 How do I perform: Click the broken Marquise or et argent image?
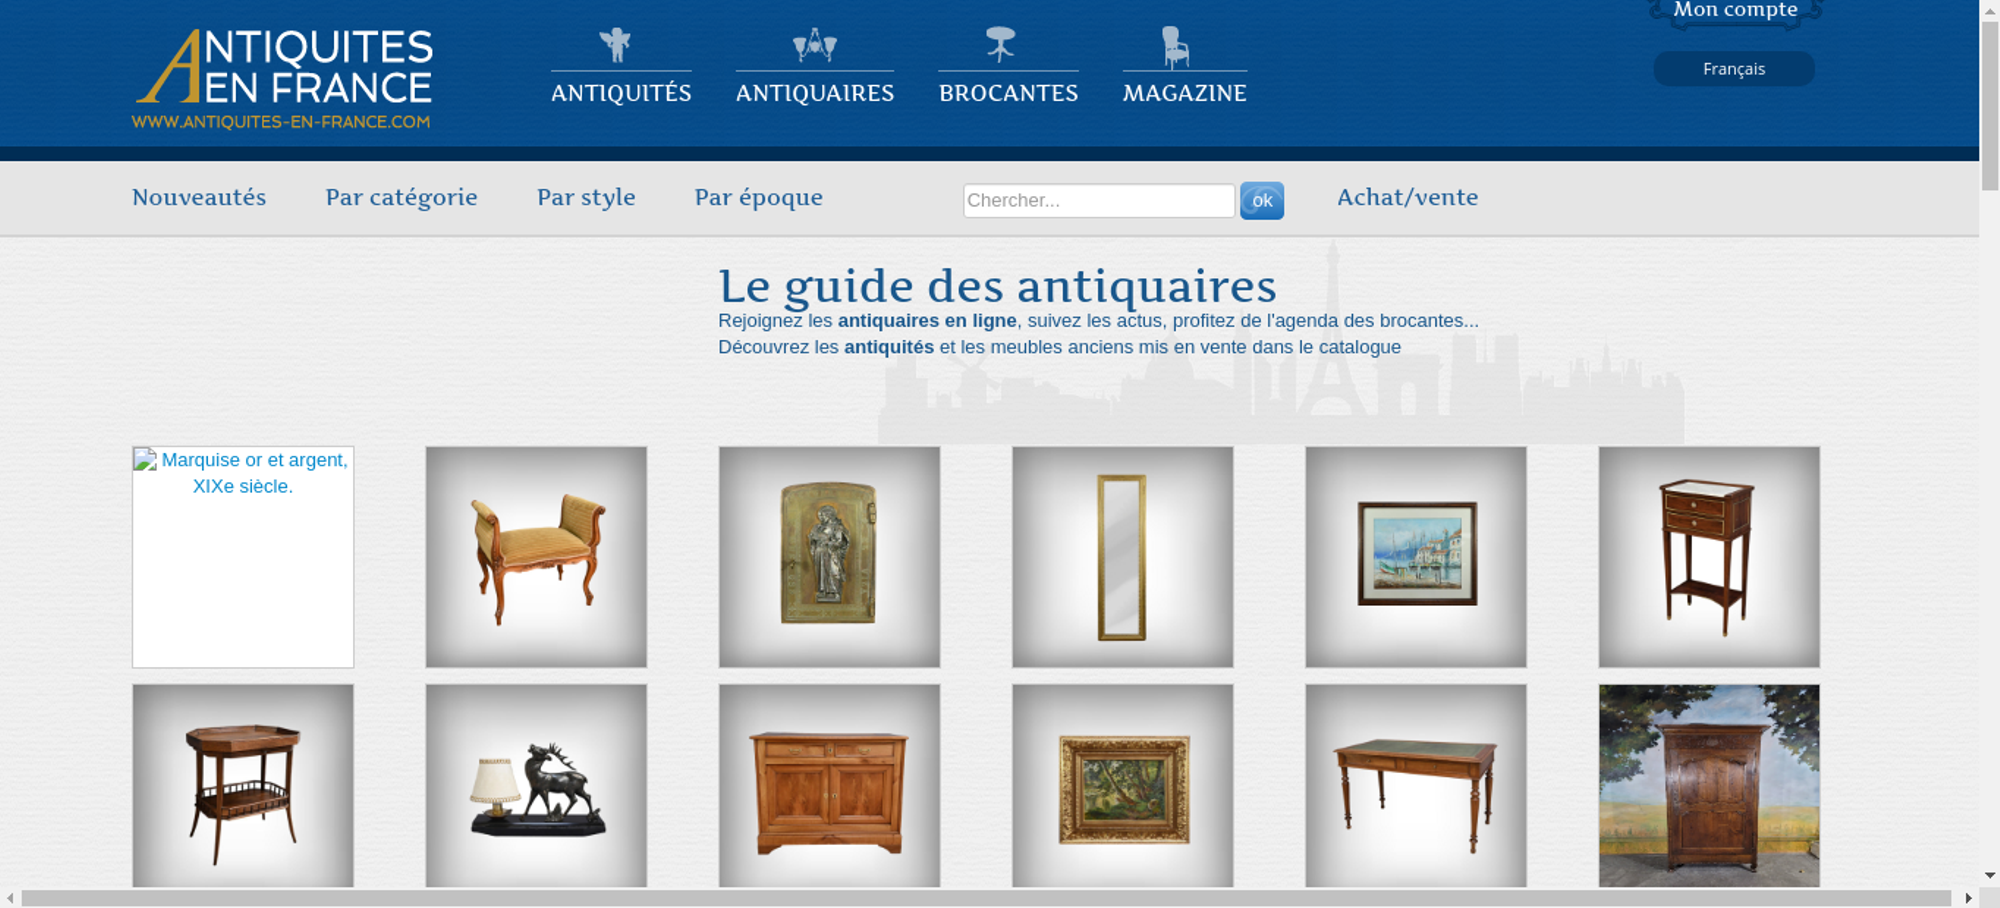click(x=243, y=557)
